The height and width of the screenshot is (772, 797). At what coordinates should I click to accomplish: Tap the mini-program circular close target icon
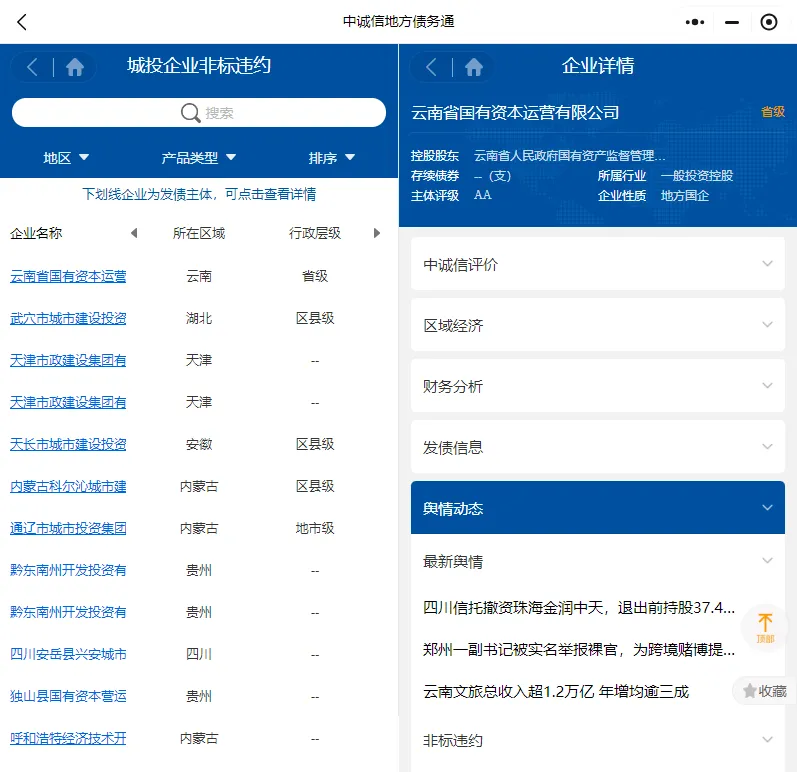pyautogui.click(x=769, y=22)
